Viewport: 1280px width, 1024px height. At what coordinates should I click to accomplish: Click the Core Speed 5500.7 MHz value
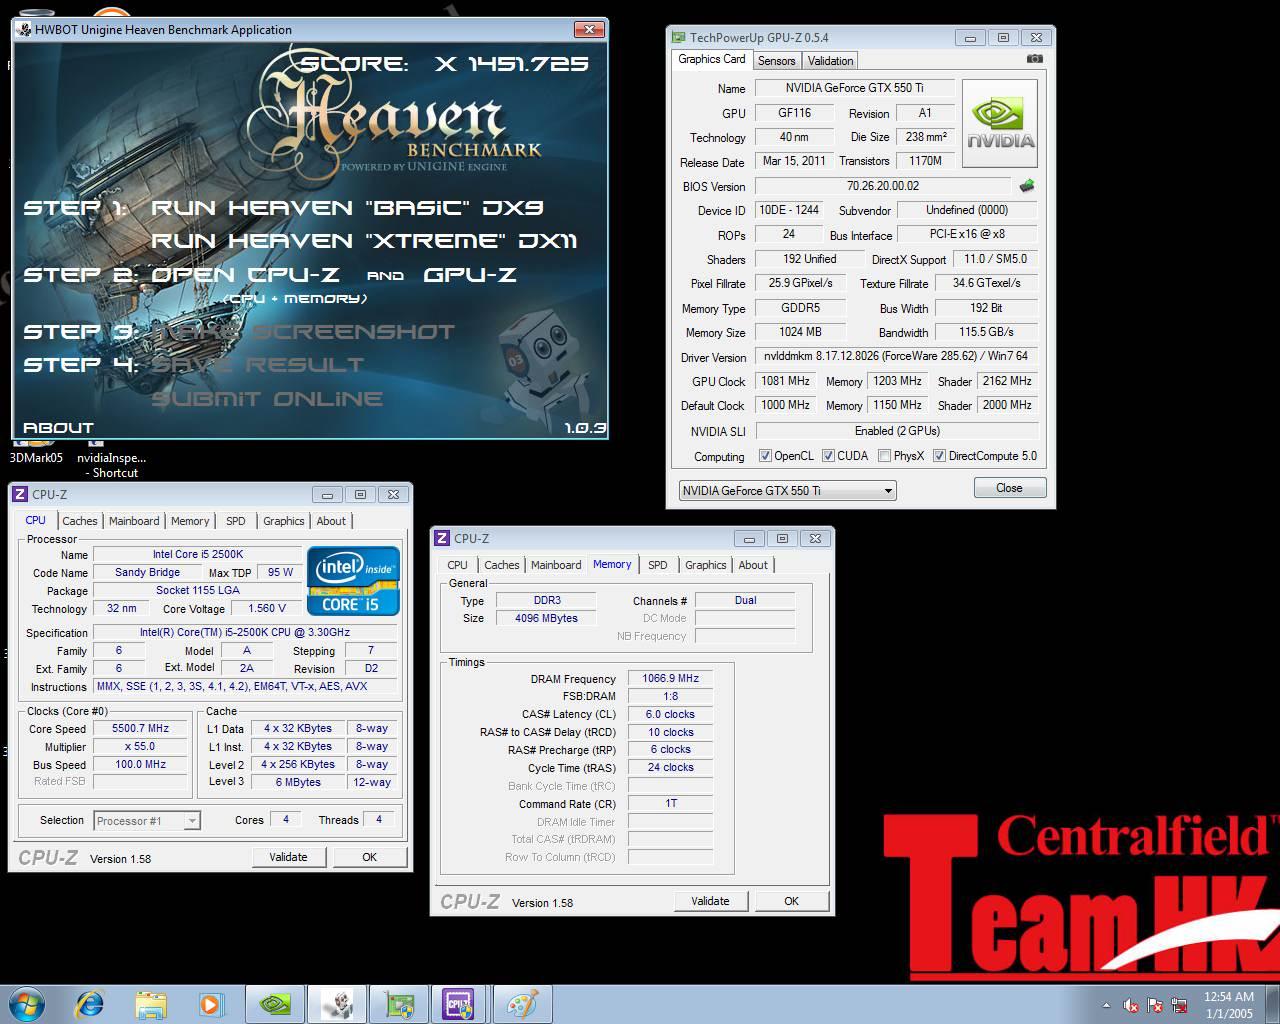140,729
